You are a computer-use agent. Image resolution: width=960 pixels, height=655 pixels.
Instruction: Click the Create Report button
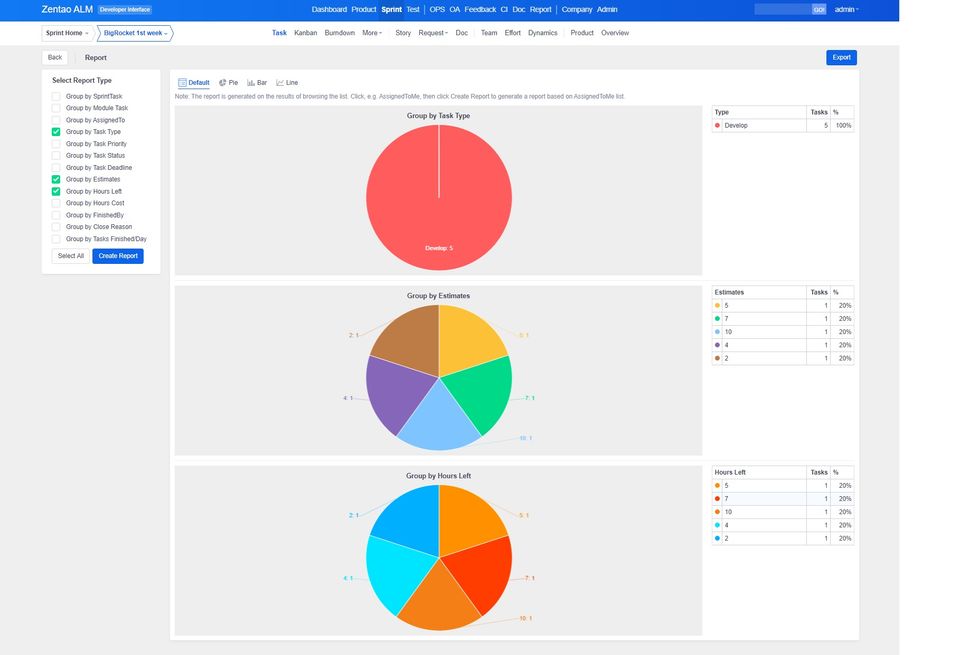[118, 256]
